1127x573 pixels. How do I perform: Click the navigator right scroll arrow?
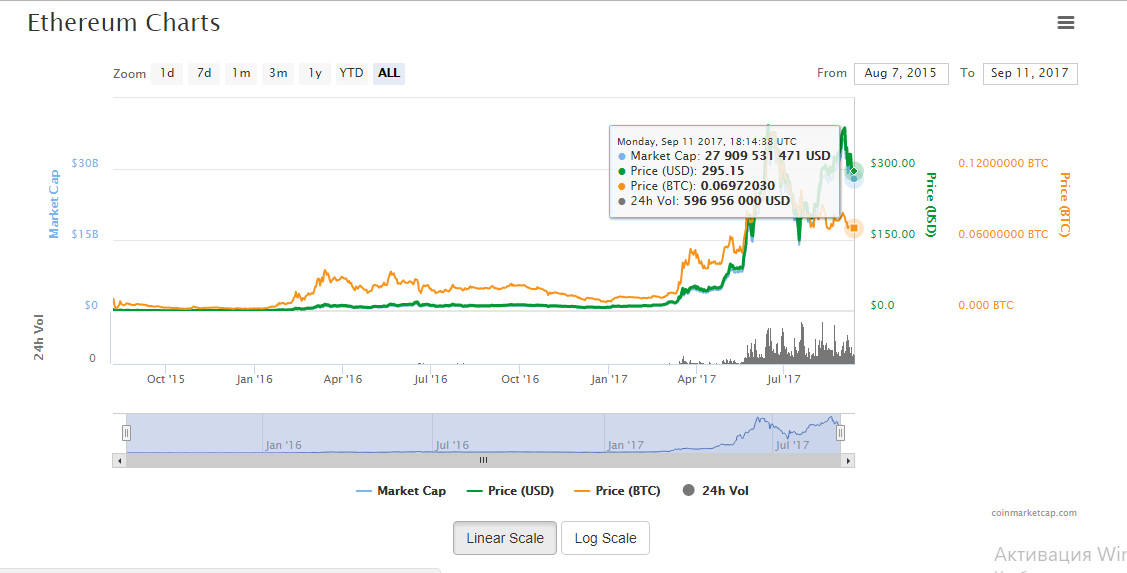[848, 461]
